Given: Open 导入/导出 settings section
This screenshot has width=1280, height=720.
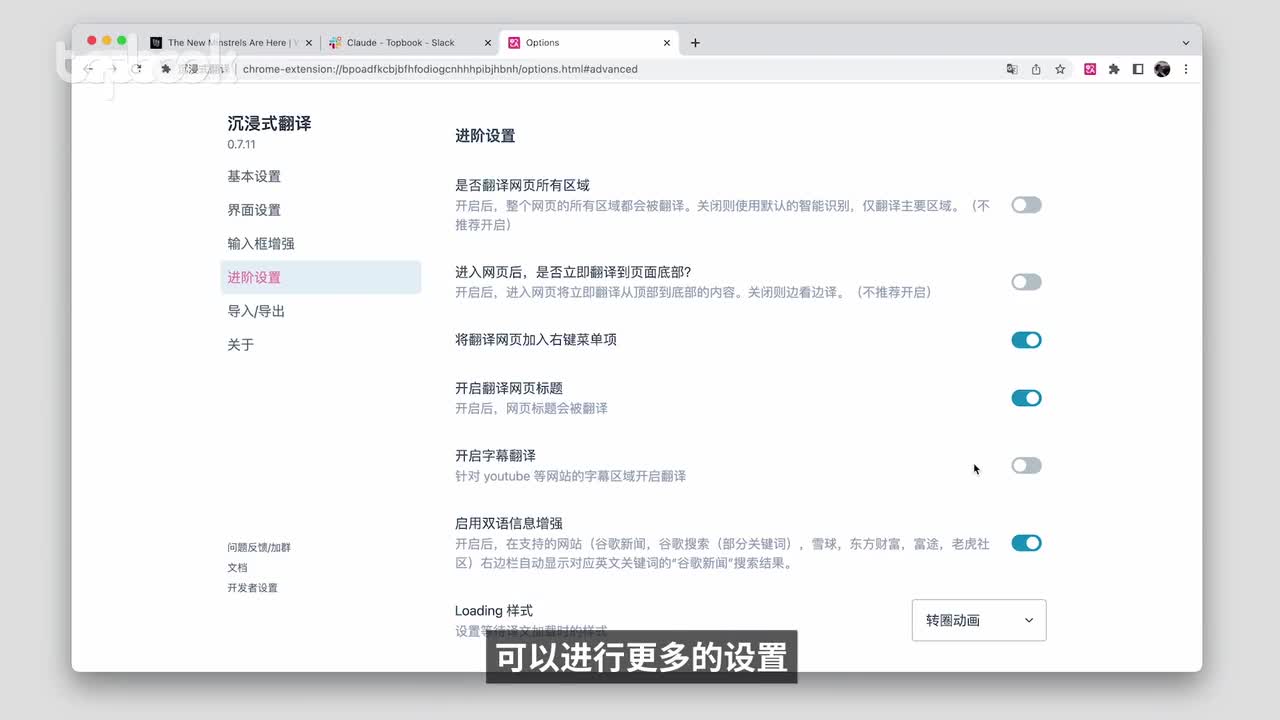Looking at the screenshot, I should pos(256,311).
